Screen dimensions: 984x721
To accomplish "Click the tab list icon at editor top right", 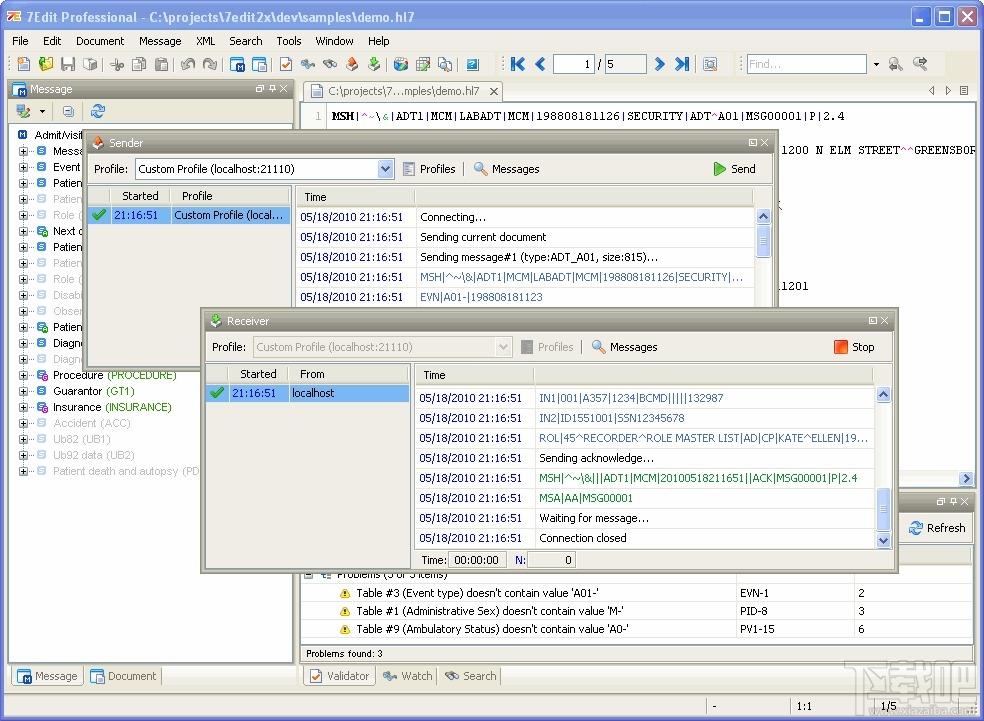I will [x=964, y=91].
